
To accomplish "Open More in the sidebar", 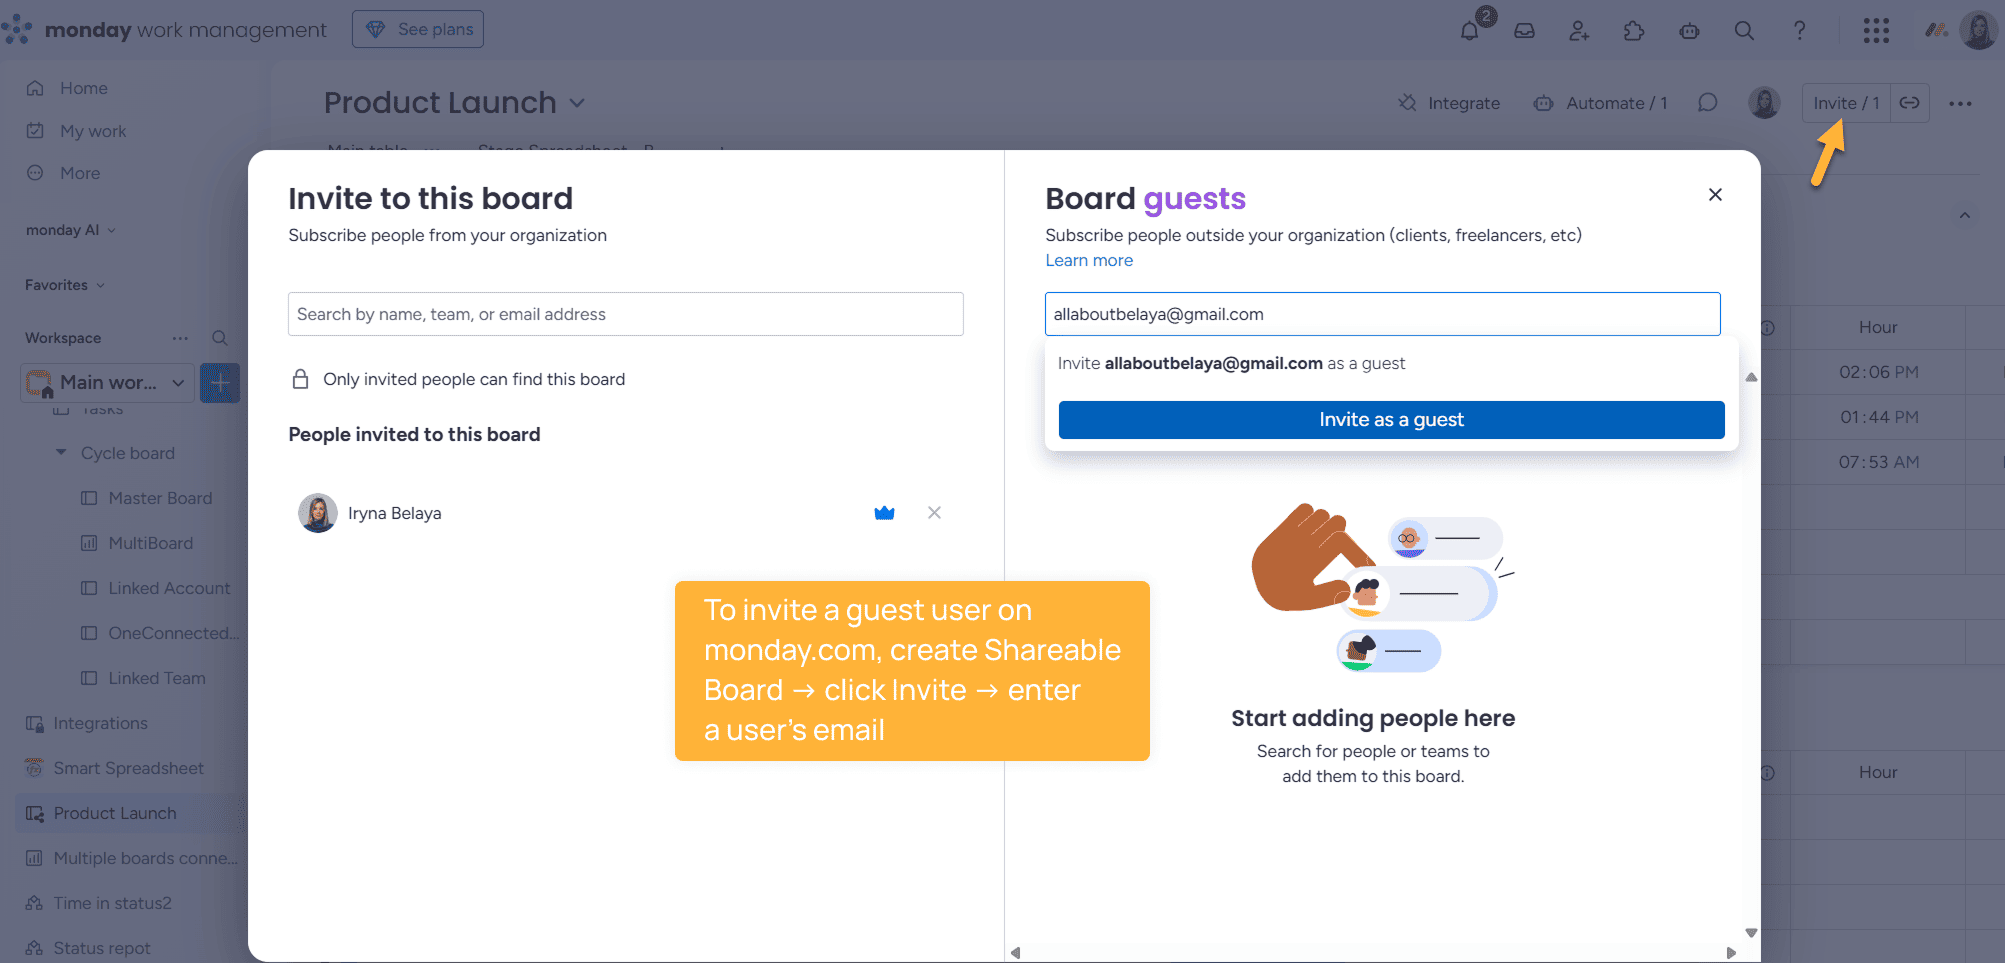I will pyautogui.click(x=80, y=173).
